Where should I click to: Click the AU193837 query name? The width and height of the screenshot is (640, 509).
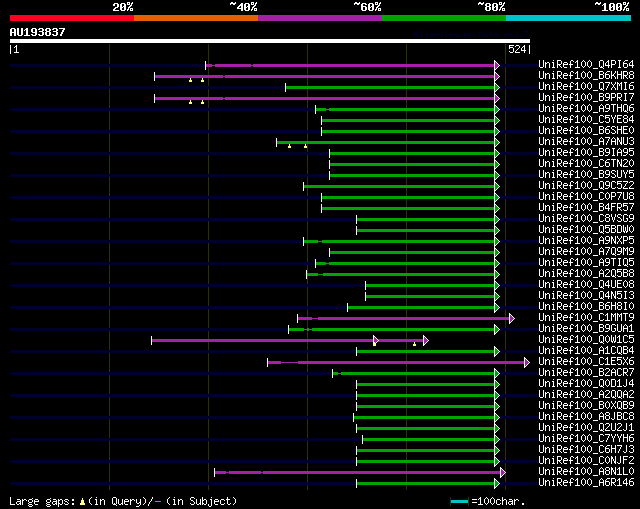tap(38, 32)
